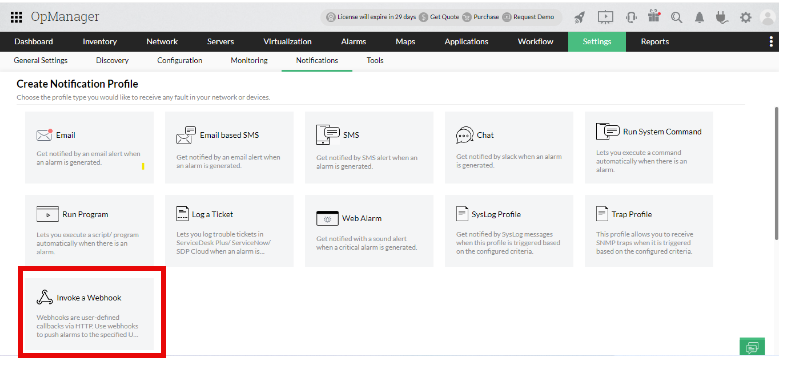Select the SysLog Profile title
This screenshot has width=785, height=371.
pos(496,214)
